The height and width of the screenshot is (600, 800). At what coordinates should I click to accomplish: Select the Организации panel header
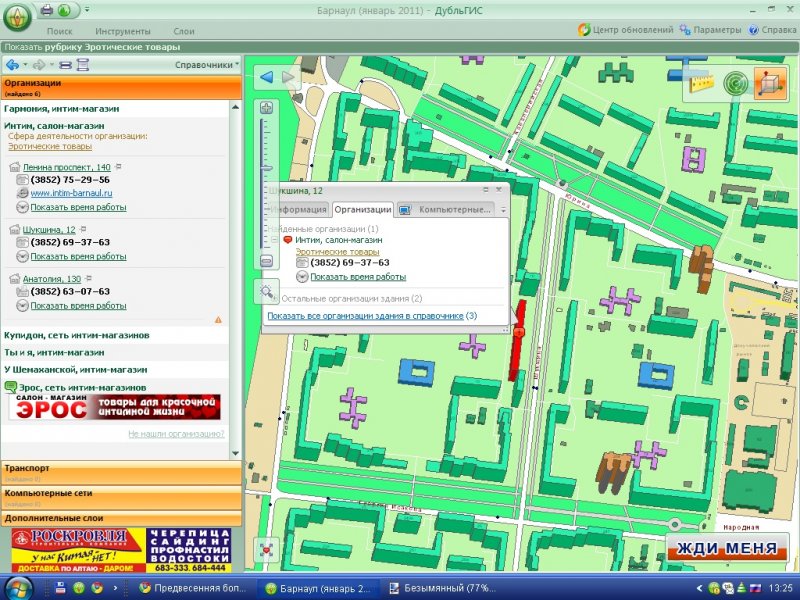(x=121, y=87)
